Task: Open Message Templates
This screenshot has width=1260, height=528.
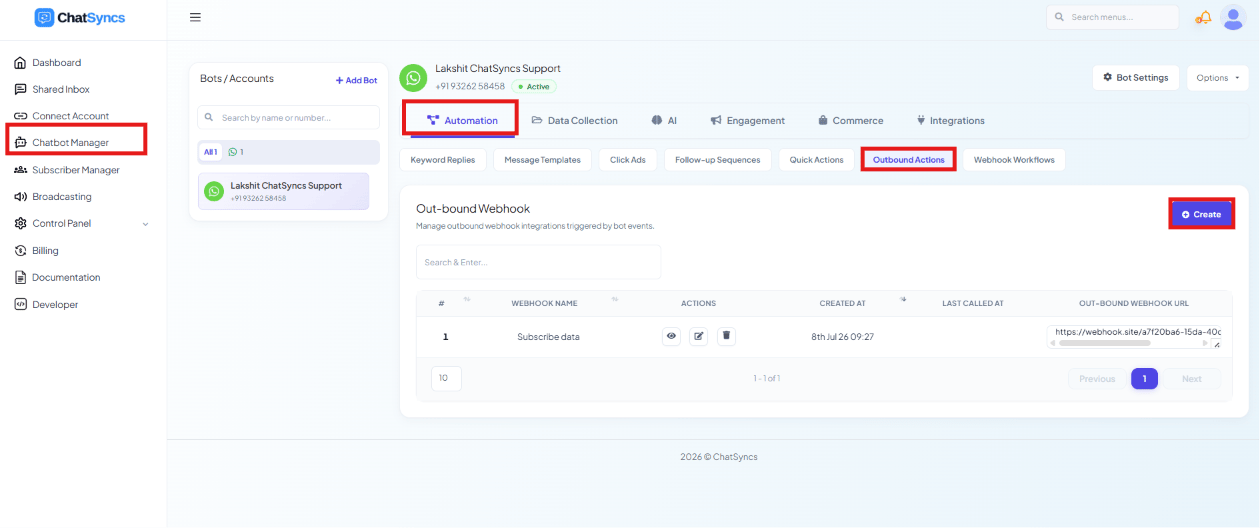Action: pyautogui.click(x=542, y=160)
